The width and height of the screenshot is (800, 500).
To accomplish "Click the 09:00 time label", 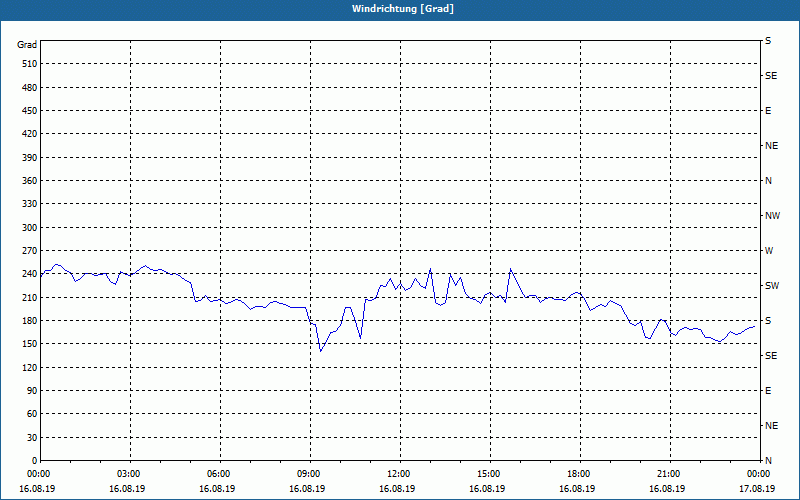I will tap(309, 474).
